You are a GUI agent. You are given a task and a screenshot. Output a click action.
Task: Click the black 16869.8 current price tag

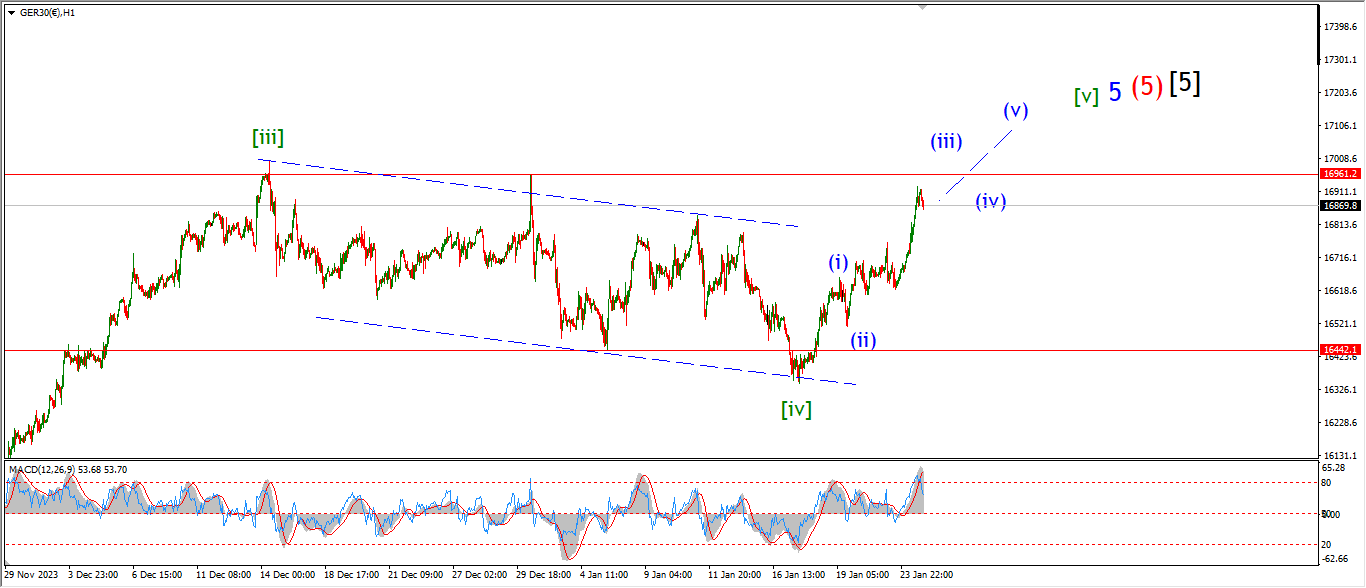pyautogui.click(x=1338, y=205)
